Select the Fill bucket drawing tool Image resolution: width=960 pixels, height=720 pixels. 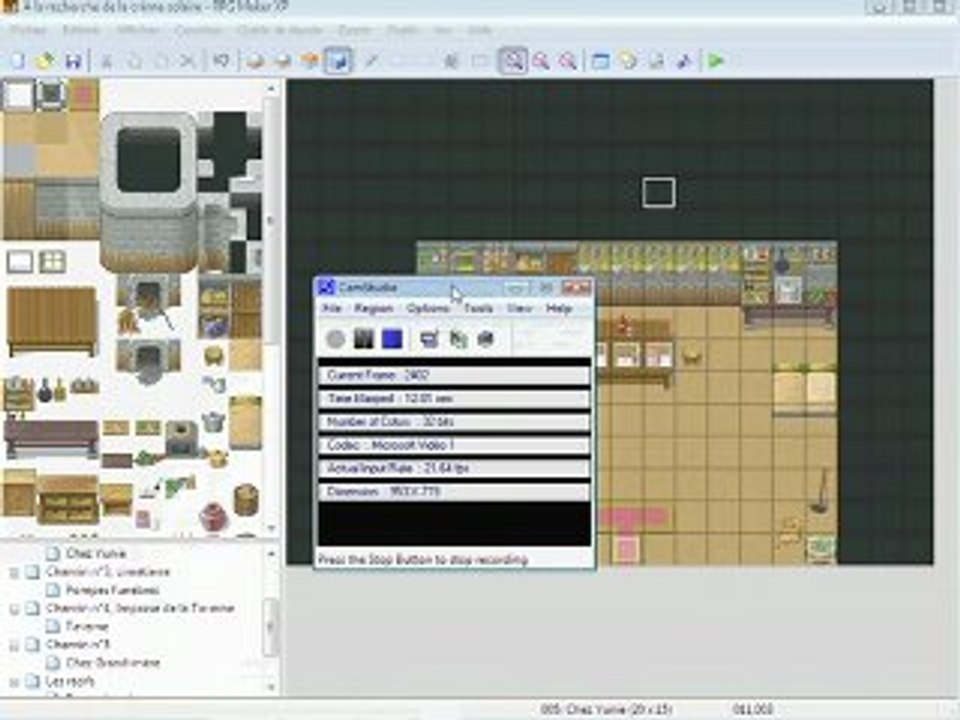452,61
